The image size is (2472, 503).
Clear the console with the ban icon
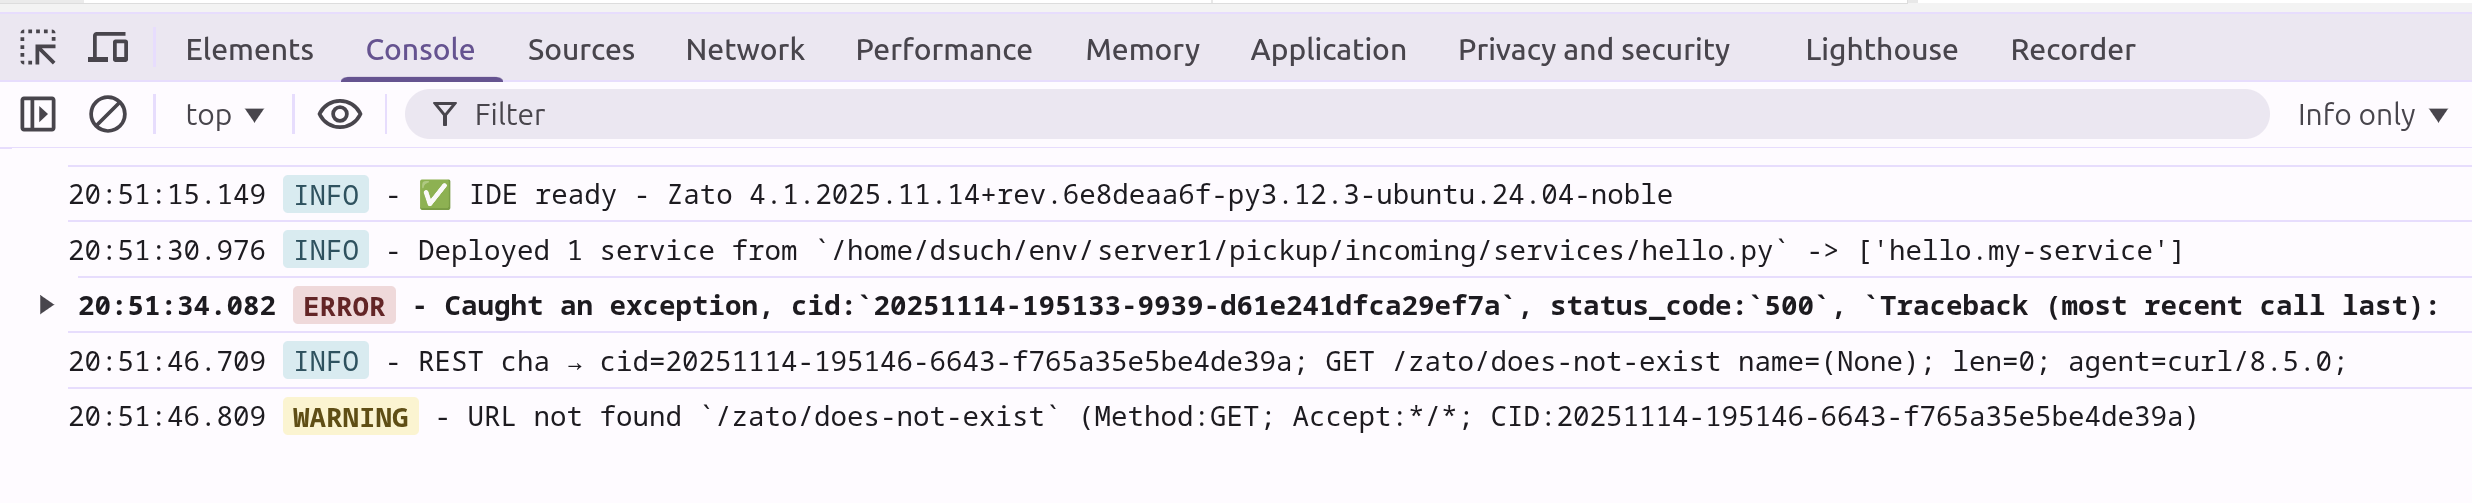[x=108, y=114]
